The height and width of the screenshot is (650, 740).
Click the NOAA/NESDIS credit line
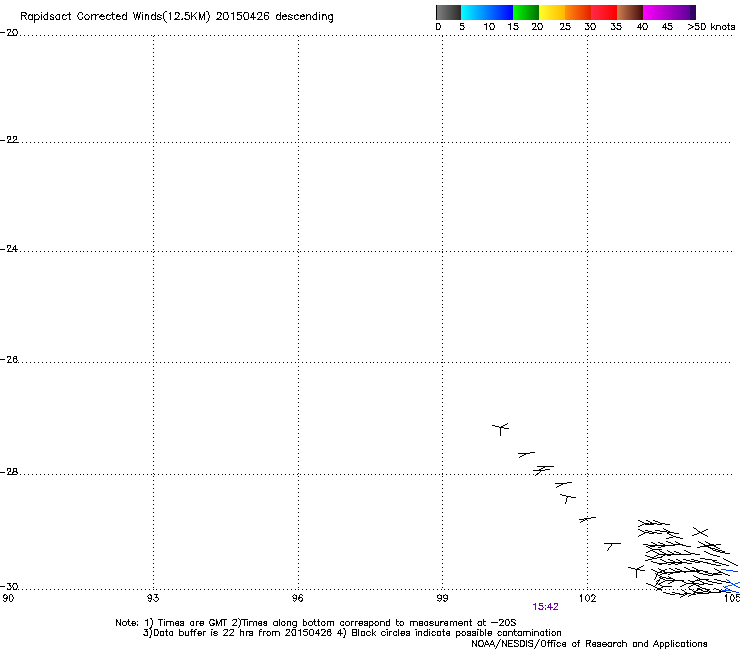(589, 644)
